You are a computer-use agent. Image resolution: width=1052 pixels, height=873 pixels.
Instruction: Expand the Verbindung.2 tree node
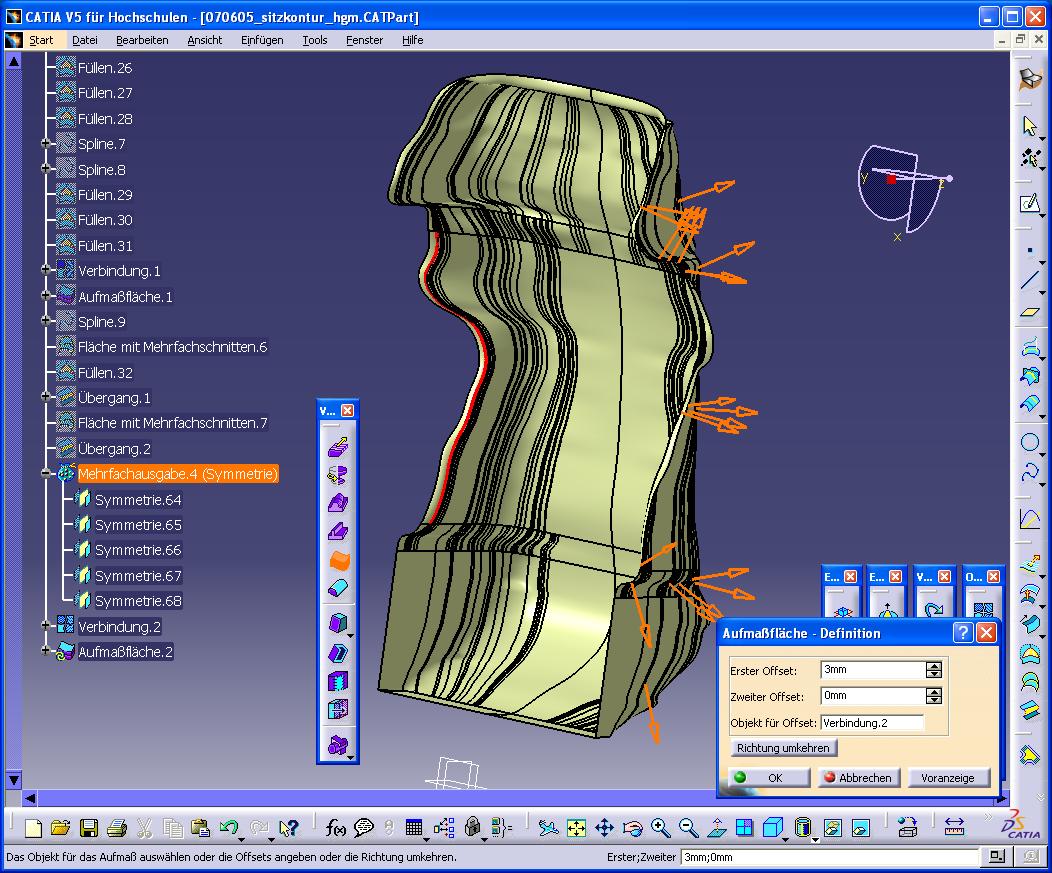(46, 625)
